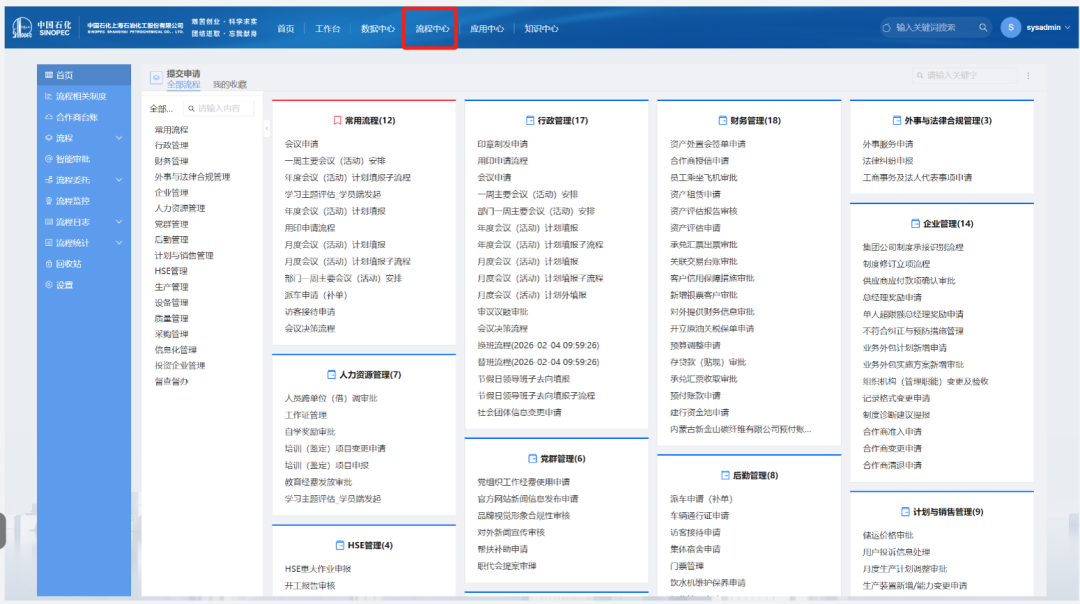Focus the 输入关键词搜索 search field
Image resolution: width=1080 pixels, height=604 pixels.
coord(930,28)
